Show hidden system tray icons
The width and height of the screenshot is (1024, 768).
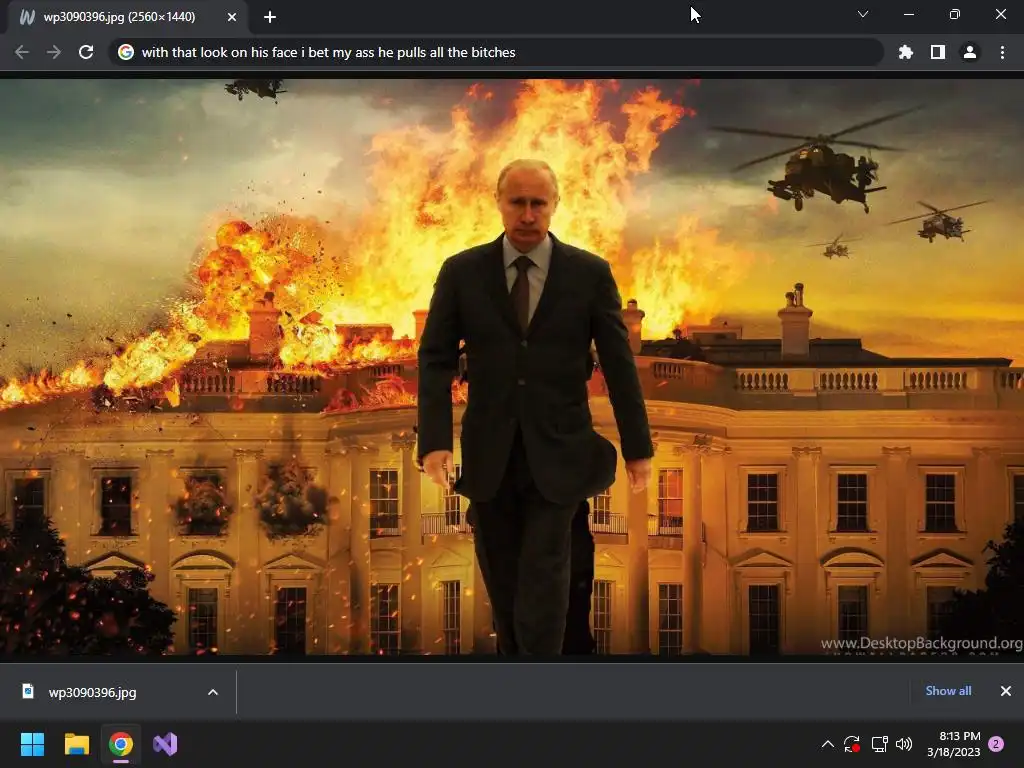coord(827,744)
